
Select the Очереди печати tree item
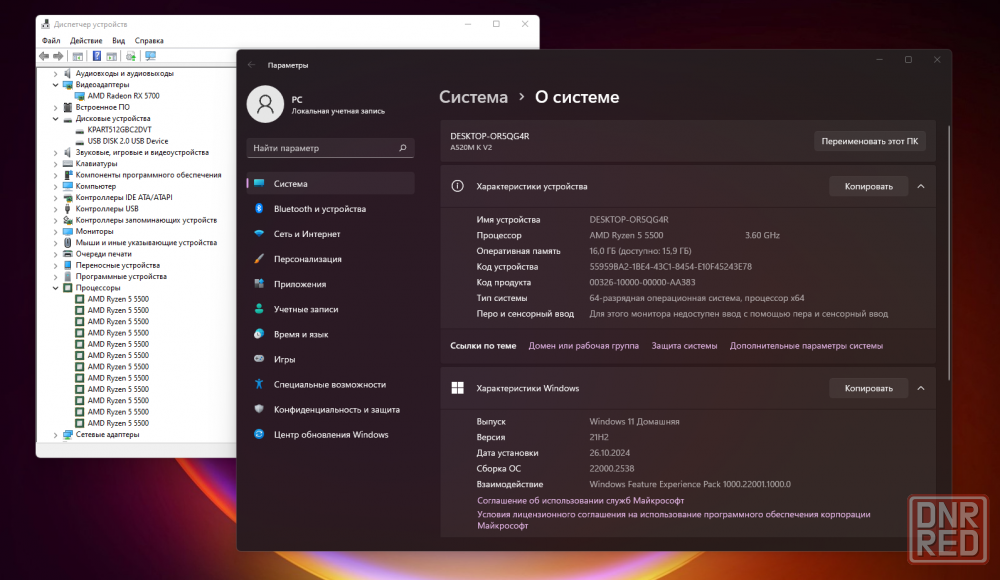(103, 254)
